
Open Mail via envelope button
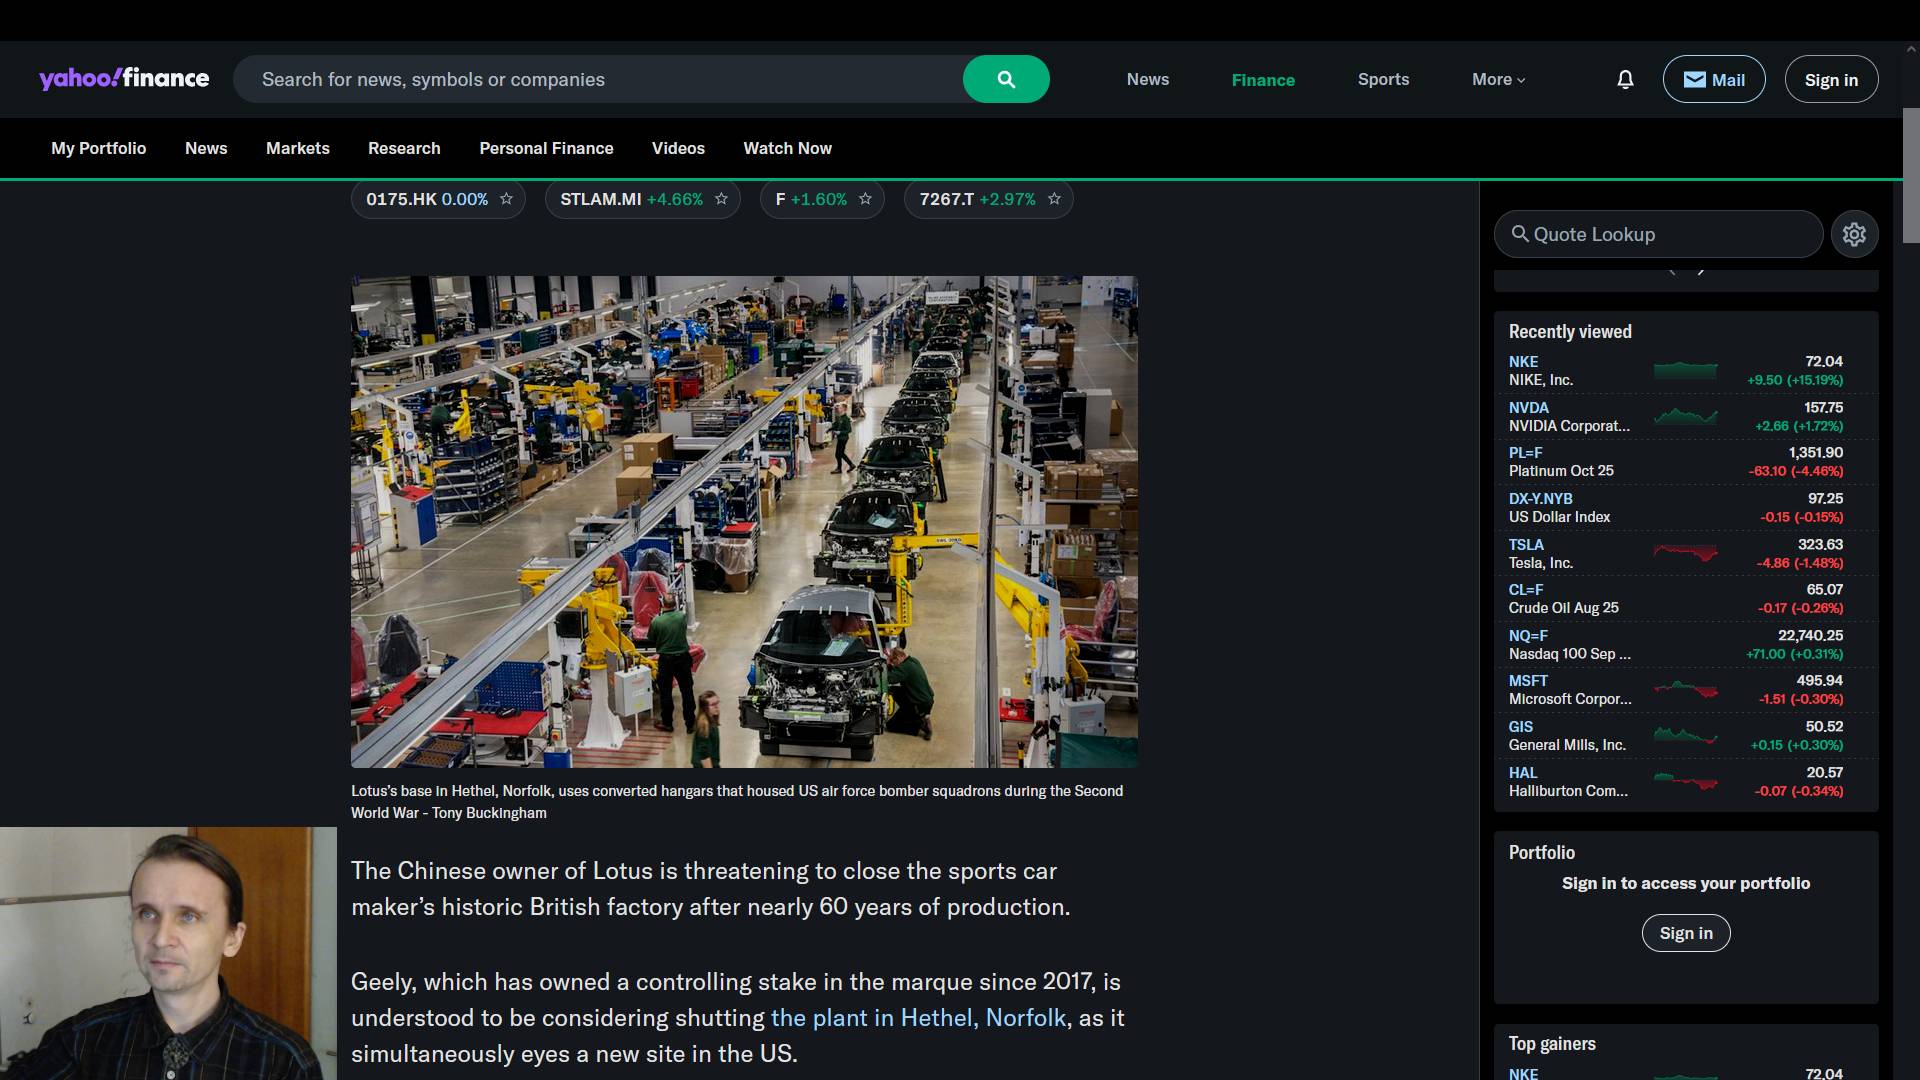coord(1713,79)
